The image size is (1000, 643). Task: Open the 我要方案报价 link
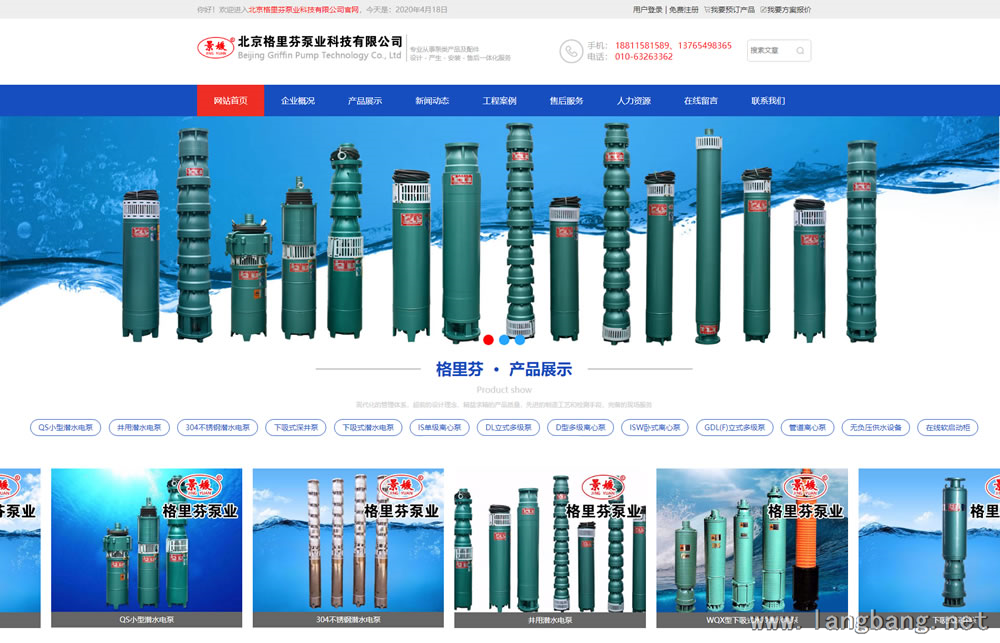(x=789, y=10)
